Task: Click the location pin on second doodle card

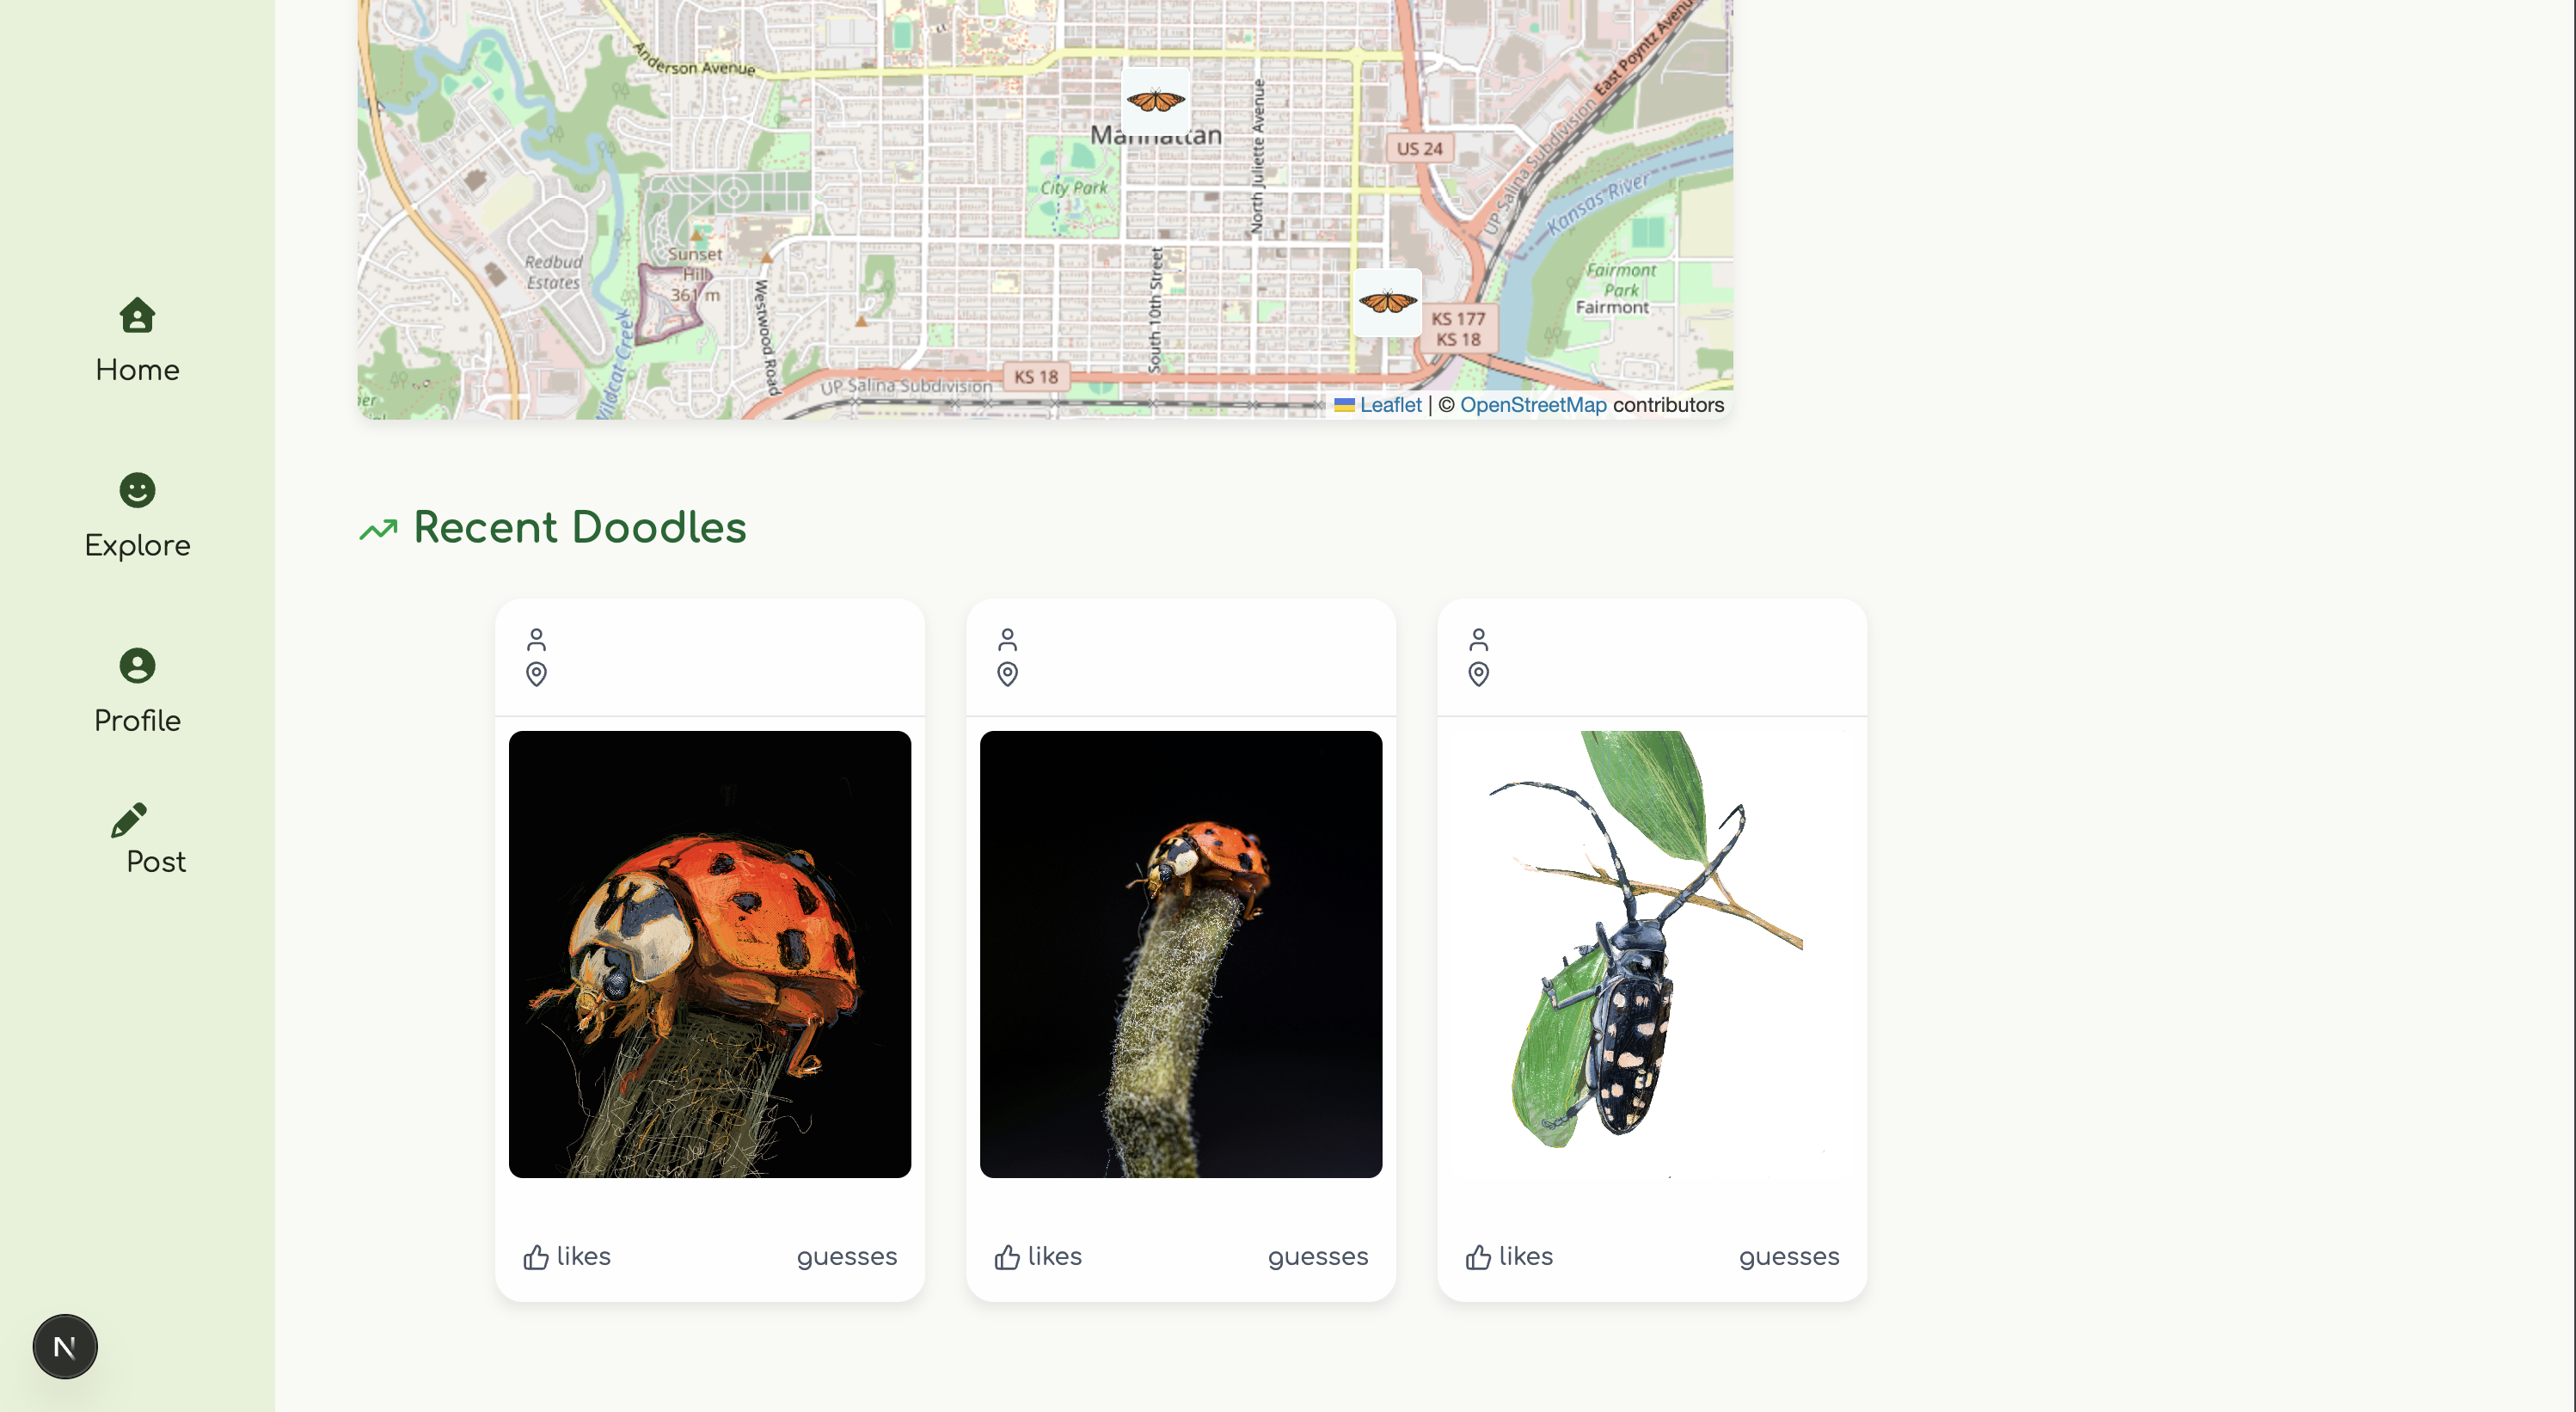Action: pyautogui.click(x=1007, y=674)
